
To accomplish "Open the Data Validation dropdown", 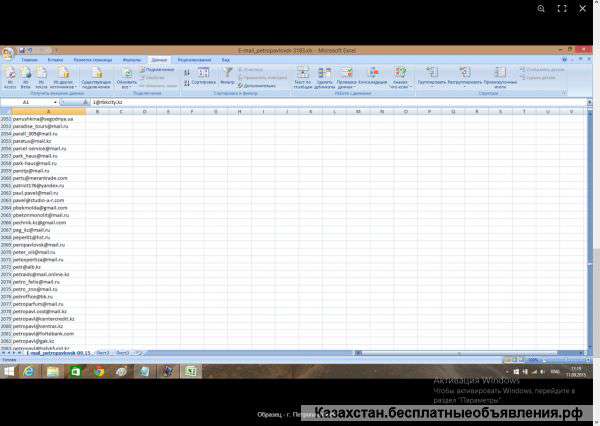I will click(x=348, y=86).
